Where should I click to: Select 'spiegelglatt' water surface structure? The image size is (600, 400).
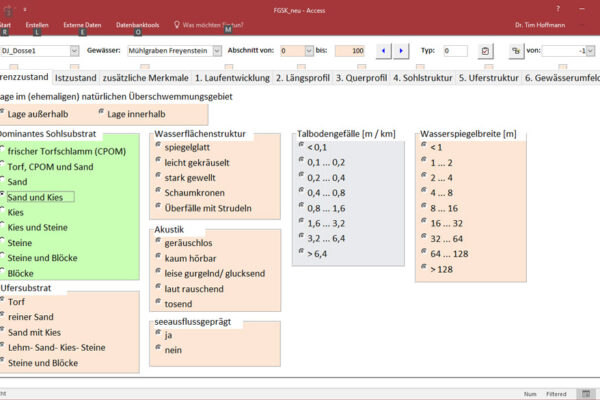[x=183, y=147]
